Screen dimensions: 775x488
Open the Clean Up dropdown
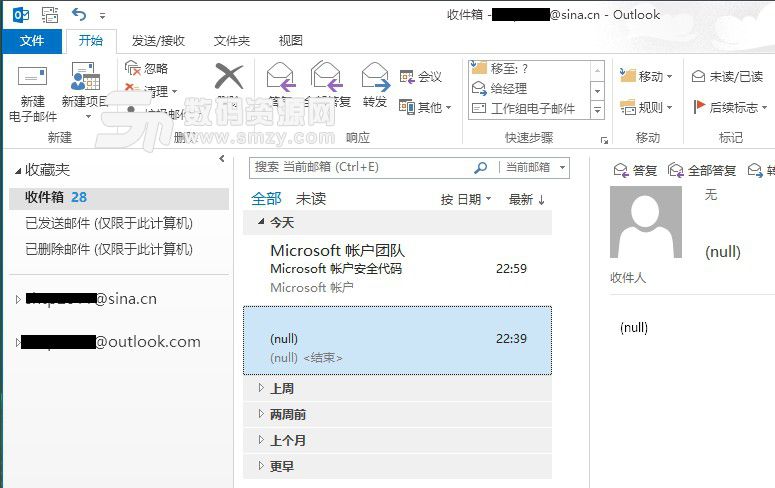(151, 90)
